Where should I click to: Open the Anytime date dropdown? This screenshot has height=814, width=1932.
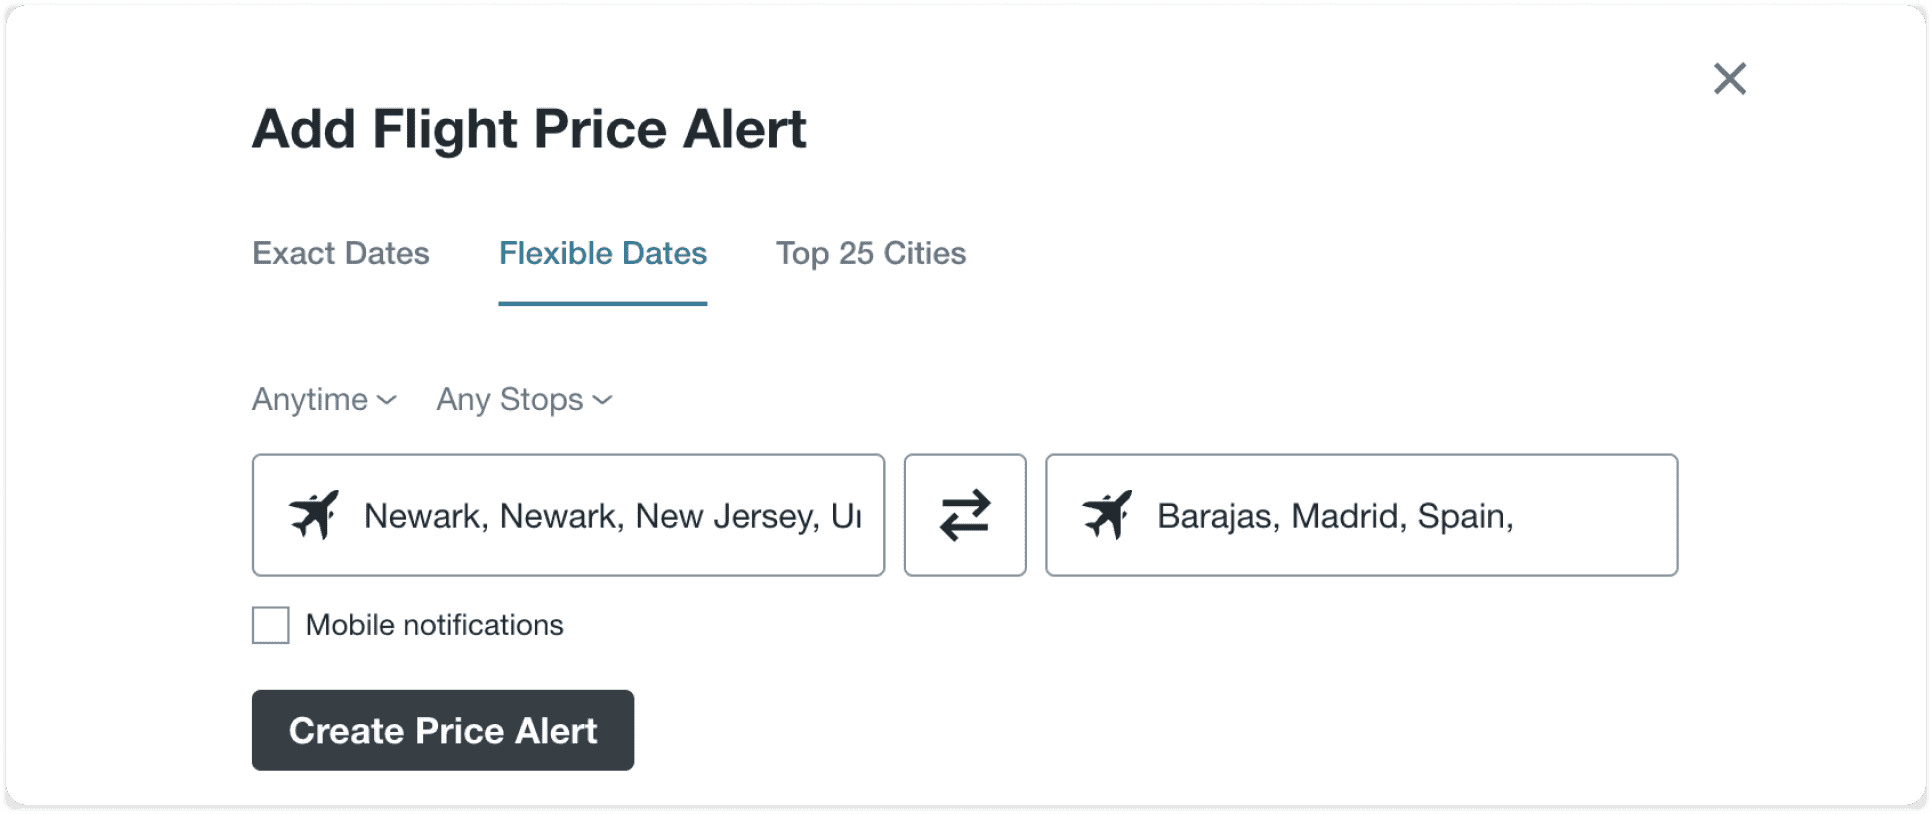324,399
